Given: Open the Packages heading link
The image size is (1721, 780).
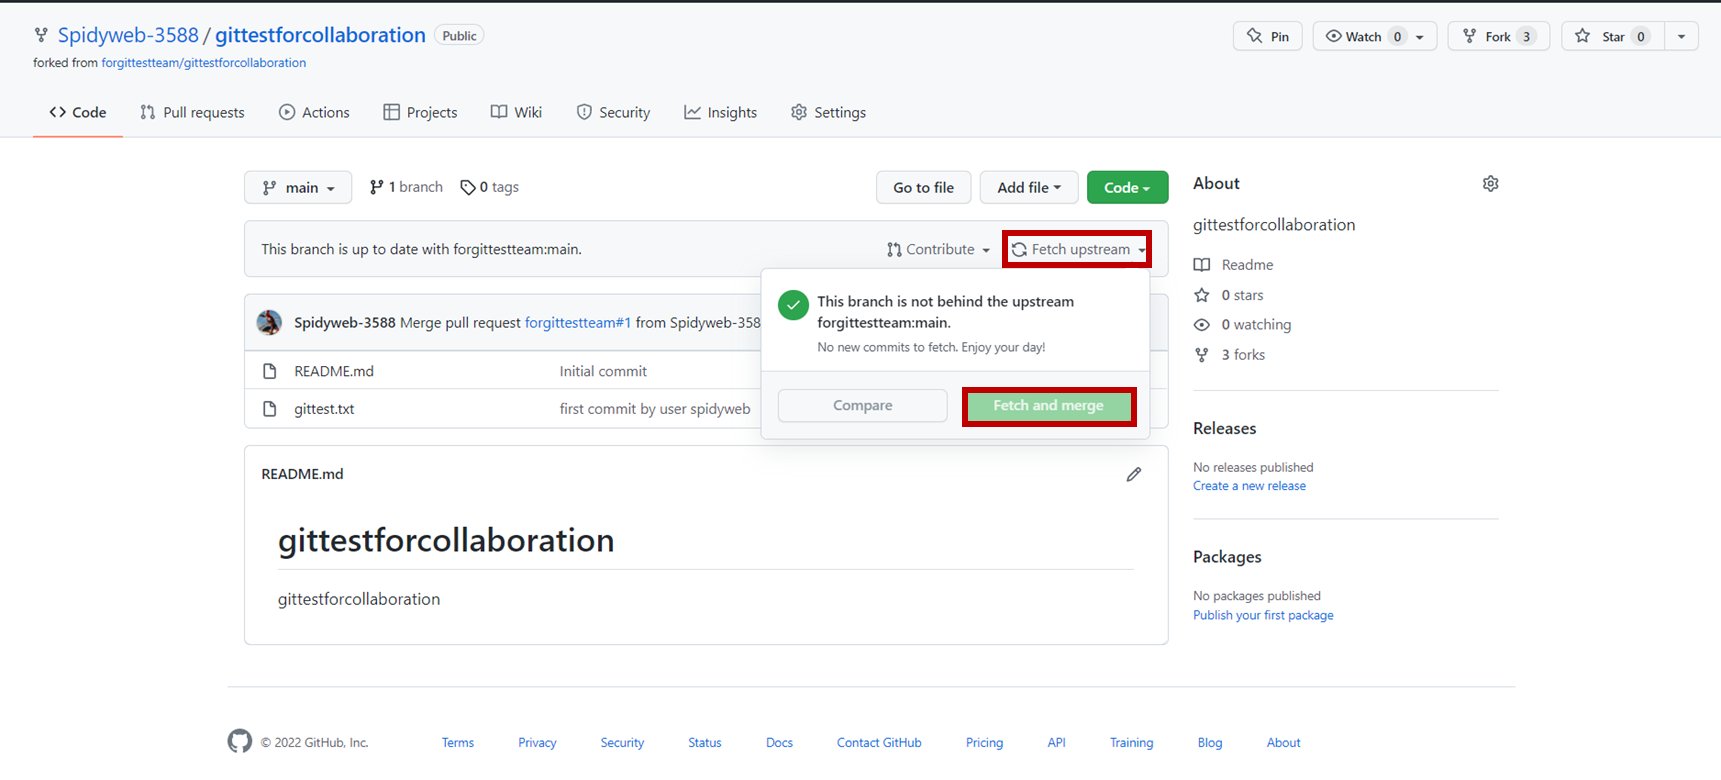Looking at the screenshot, I should [x=1227, y=557].
